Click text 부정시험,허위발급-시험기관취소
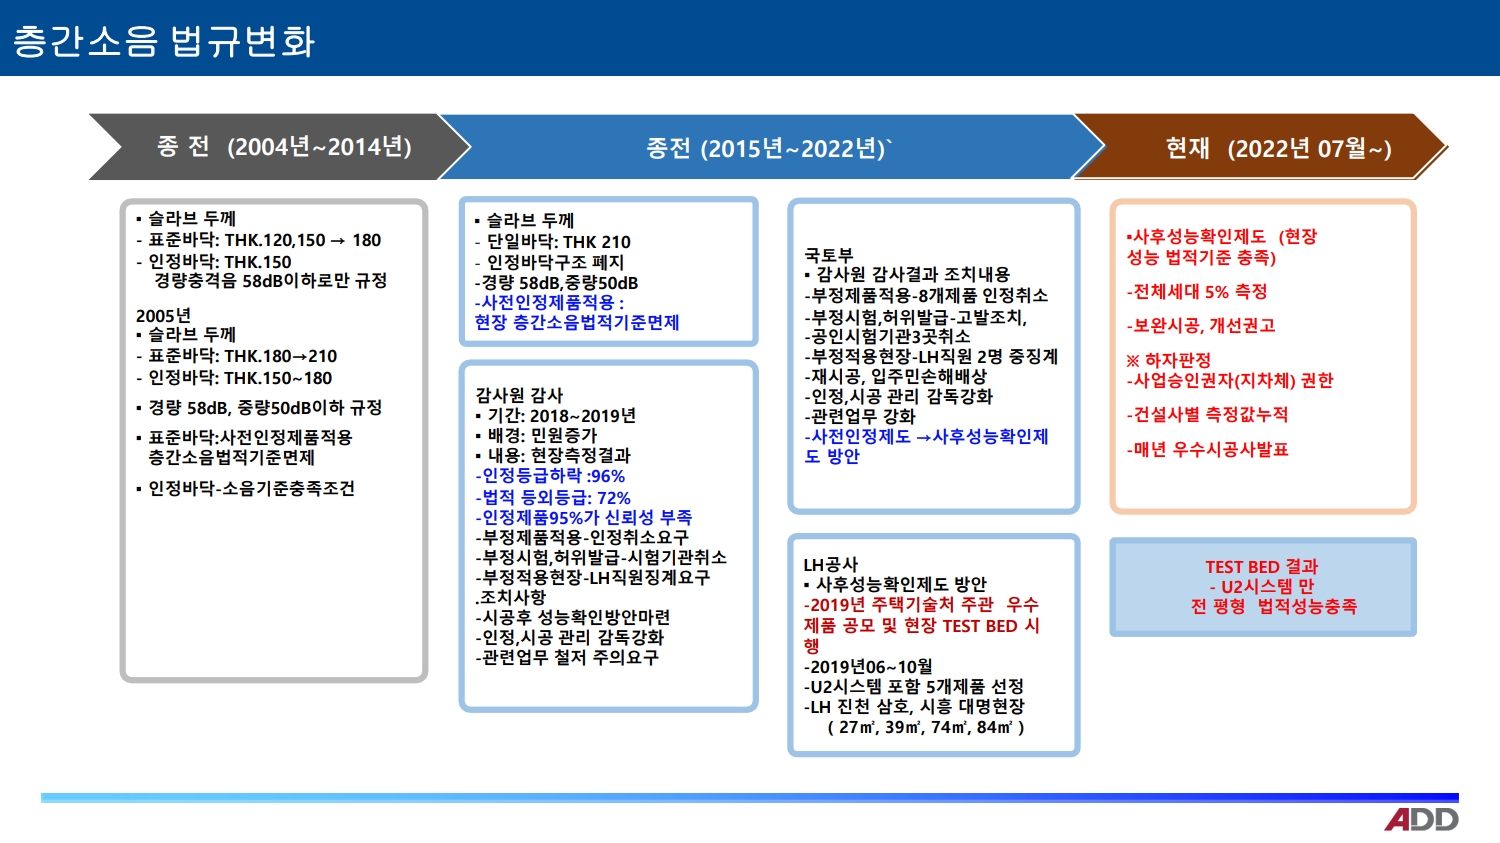 pos(604,558)
